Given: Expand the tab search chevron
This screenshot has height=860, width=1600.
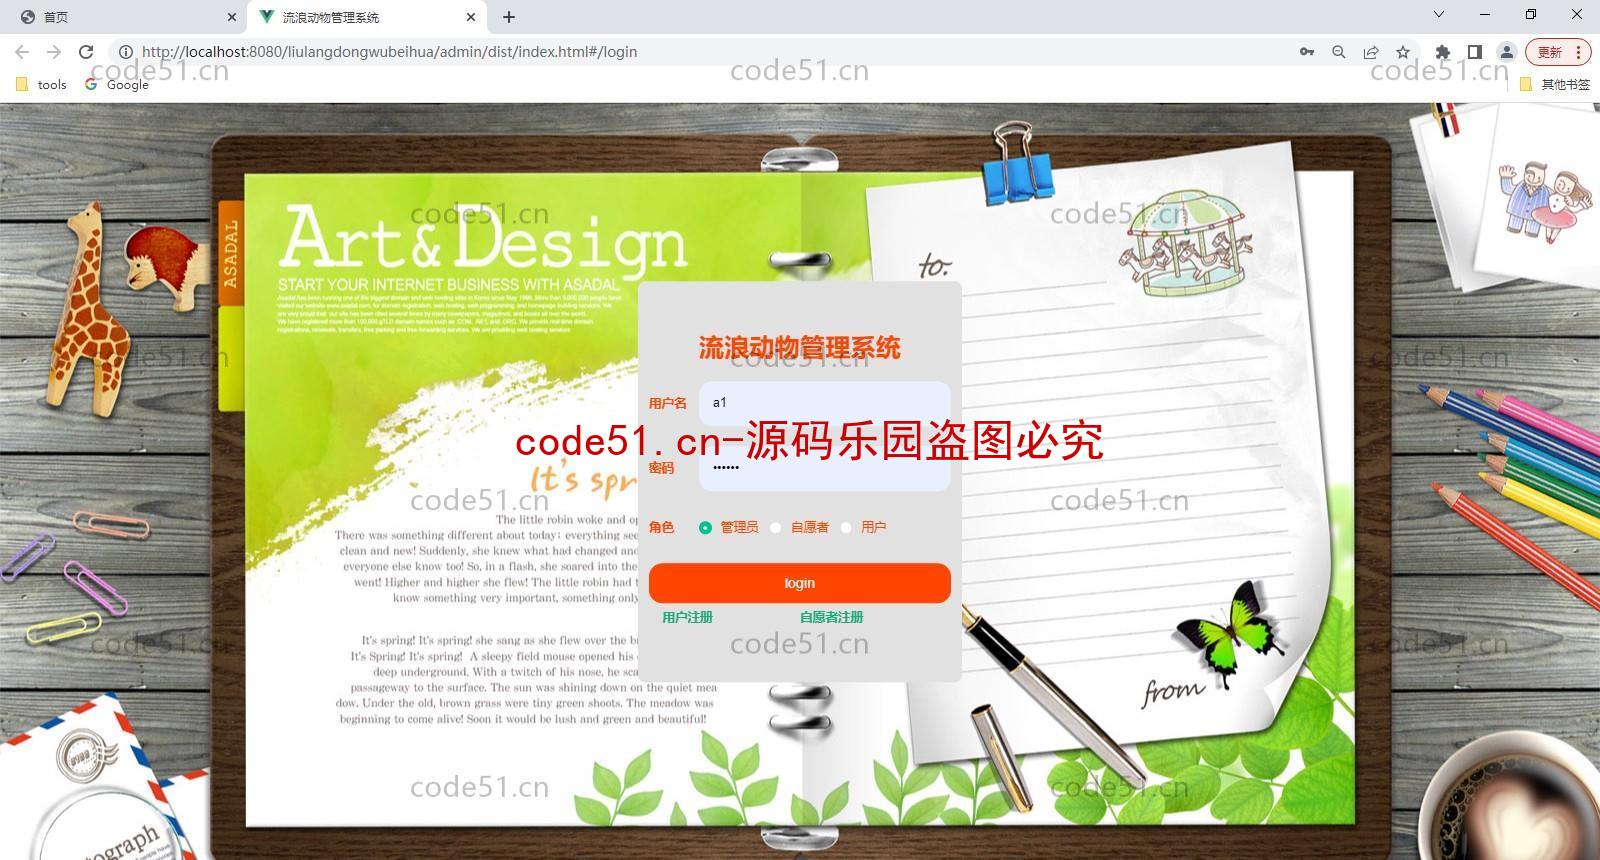Looking at the screenshot, I should point(1439,15).
